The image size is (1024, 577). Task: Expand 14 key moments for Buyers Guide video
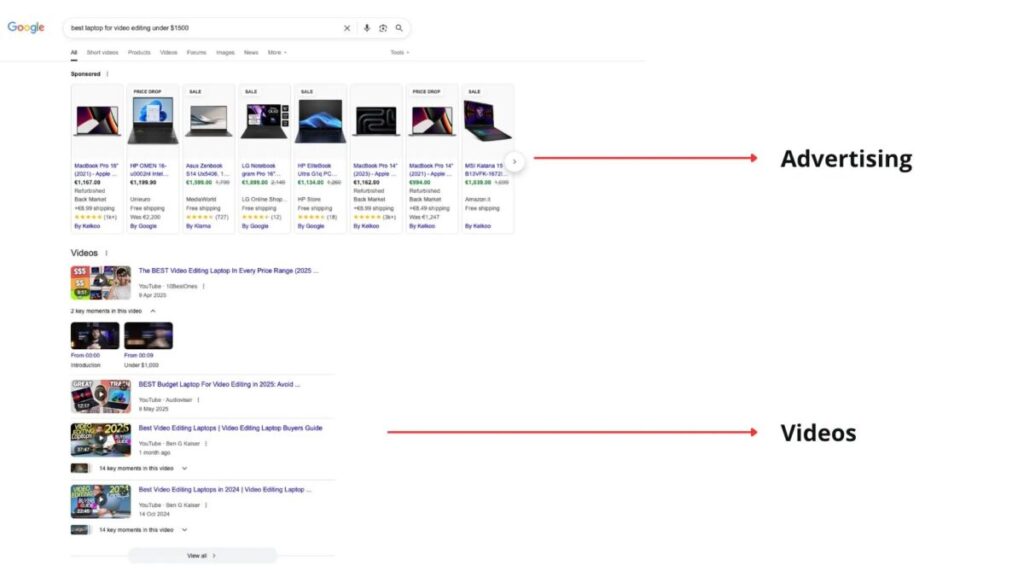tap(184, 468)
